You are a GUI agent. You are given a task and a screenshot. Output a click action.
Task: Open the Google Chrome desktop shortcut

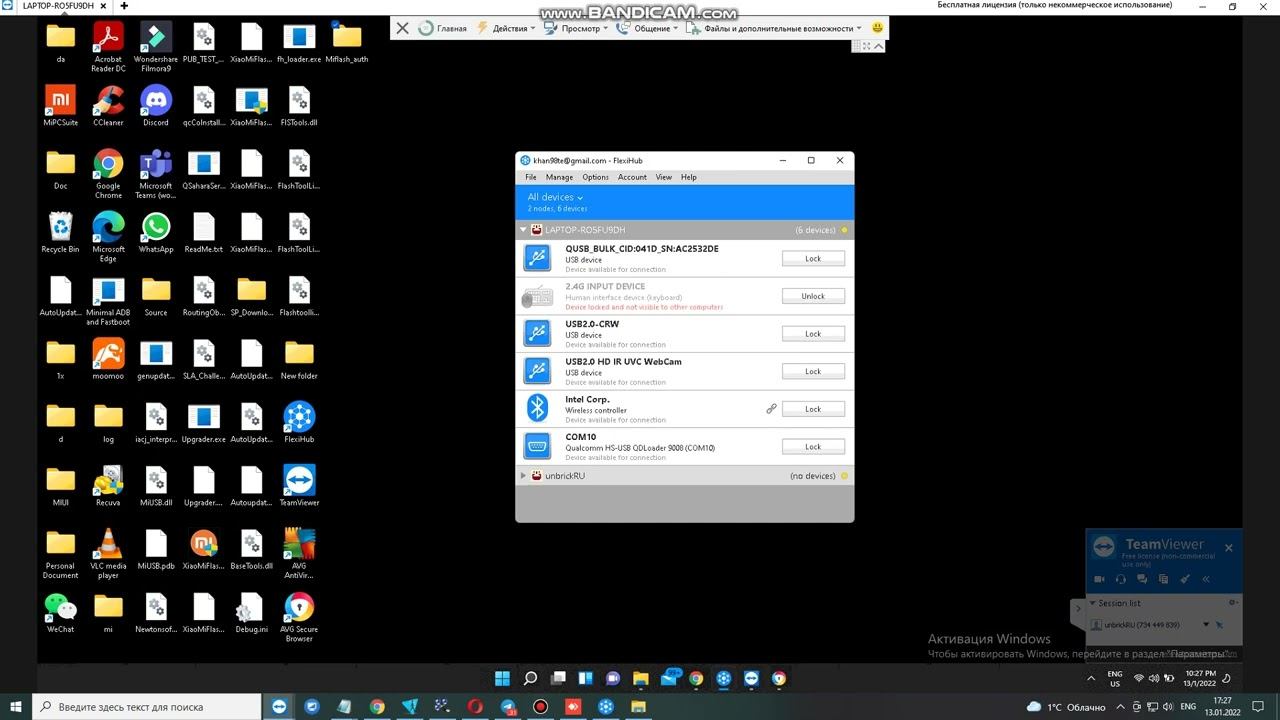tap(108, 174)
